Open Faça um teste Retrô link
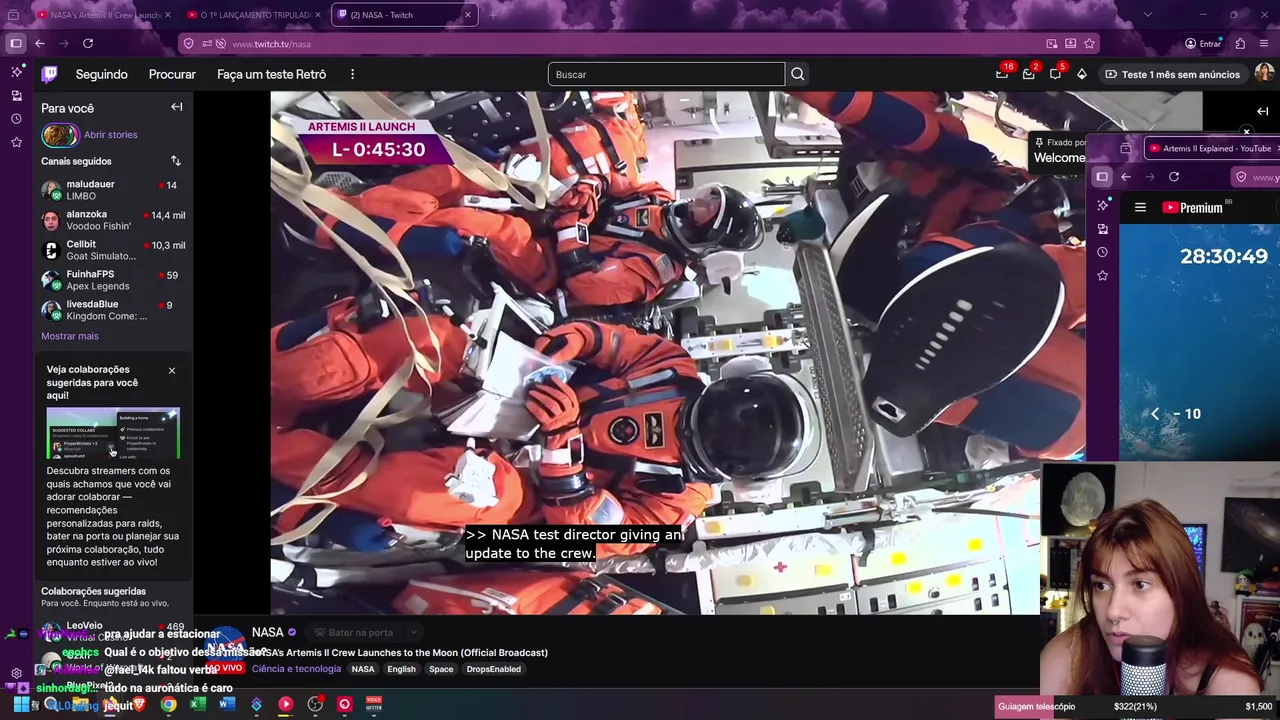 (x=271, y=74)
